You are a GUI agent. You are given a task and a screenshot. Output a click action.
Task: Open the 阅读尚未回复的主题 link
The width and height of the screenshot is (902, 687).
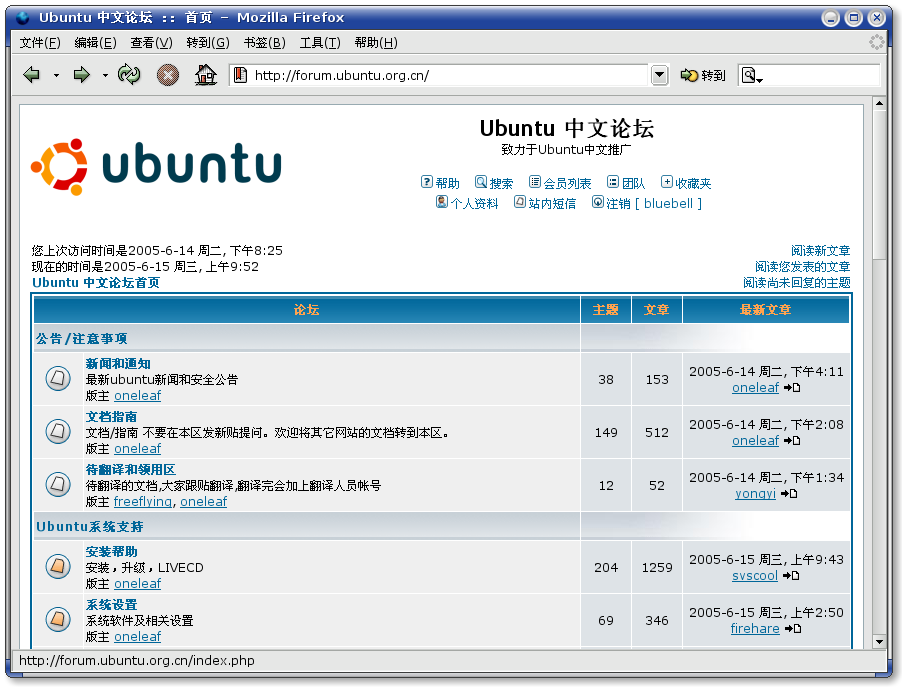pyautogui.click(x=797, y=283)
